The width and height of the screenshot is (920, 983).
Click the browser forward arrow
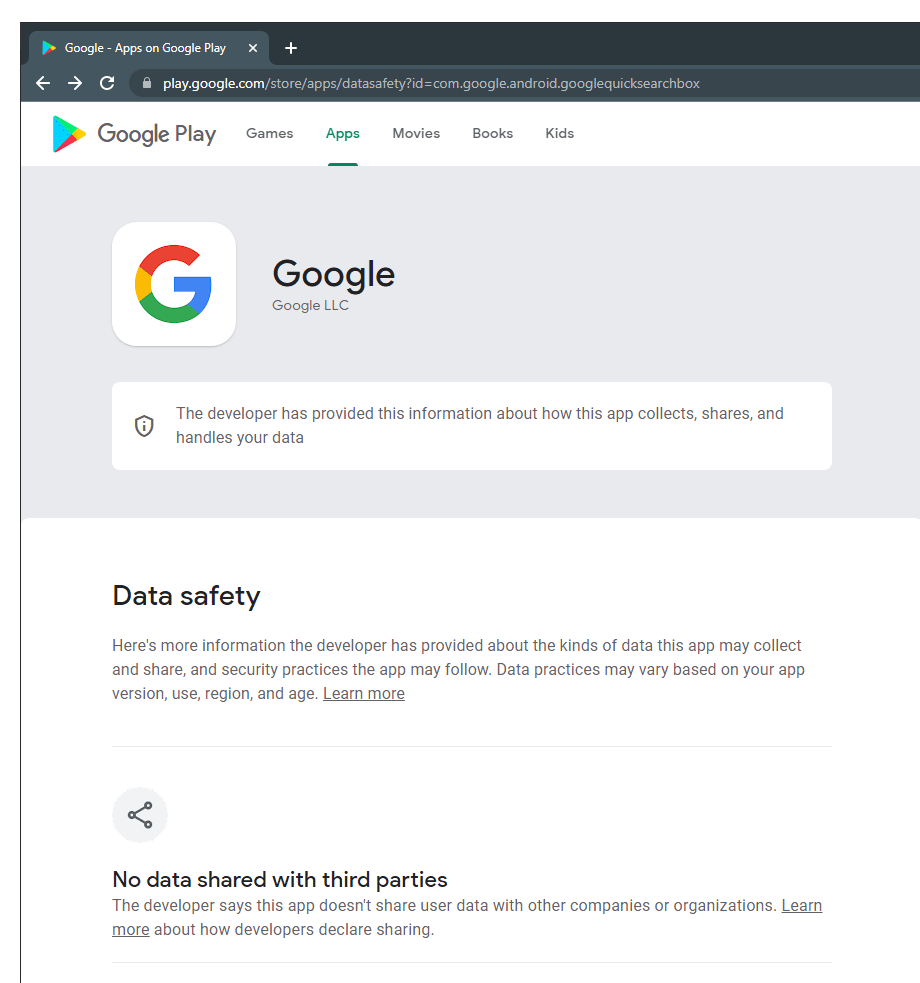[75, 83]
